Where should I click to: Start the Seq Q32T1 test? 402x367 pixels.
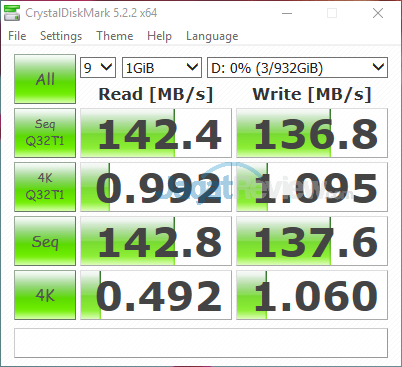(45, 133)
